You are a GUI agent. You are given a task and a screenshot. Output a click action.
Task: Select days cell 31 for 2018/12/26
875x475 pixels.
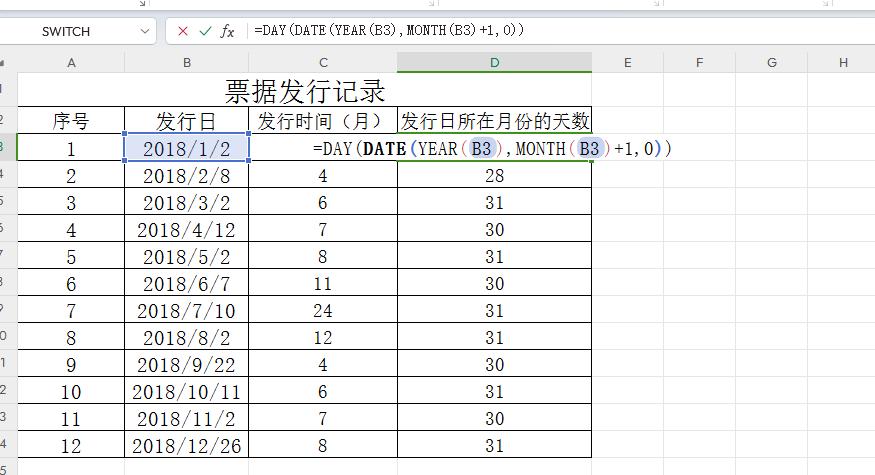pyautogui.click(x=494, y=445)
